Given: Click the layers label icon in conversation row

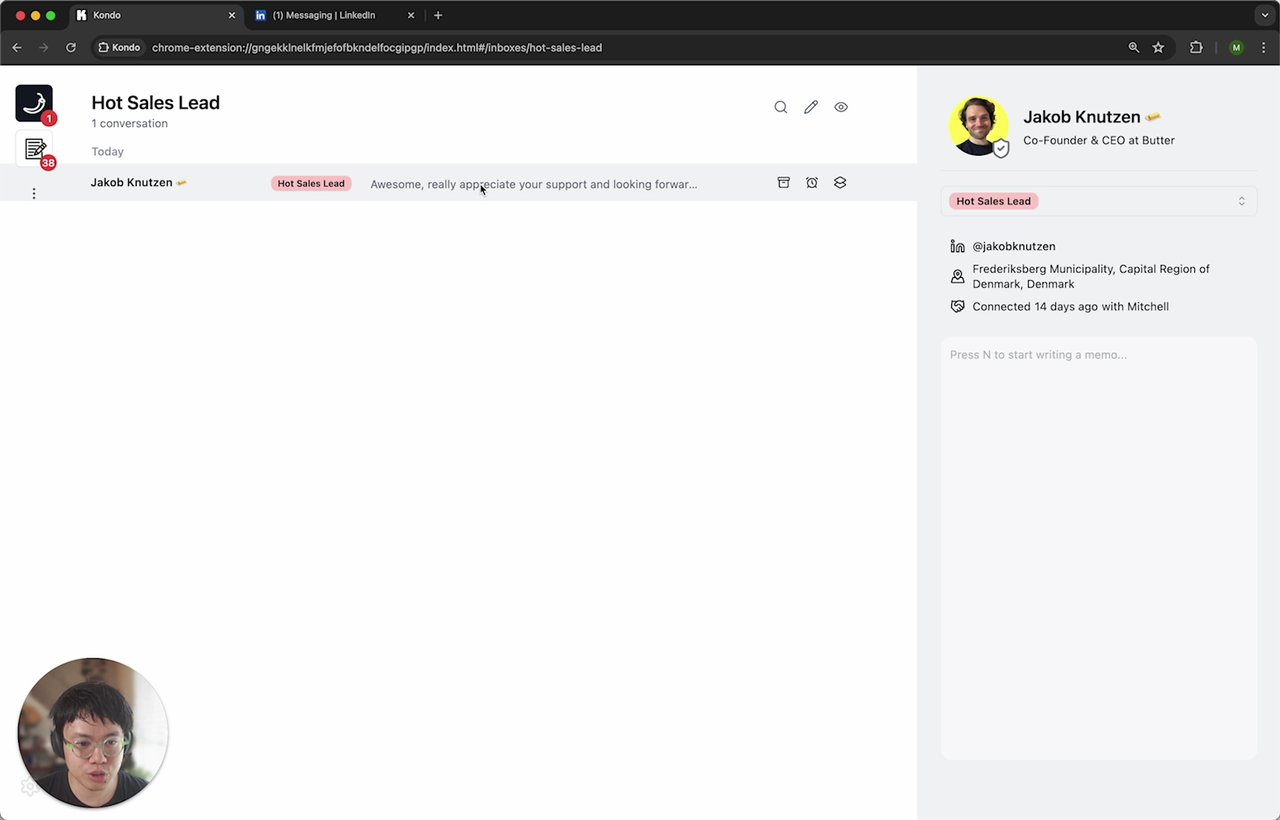Looking at the screenshot, I should tap(840, 183).
